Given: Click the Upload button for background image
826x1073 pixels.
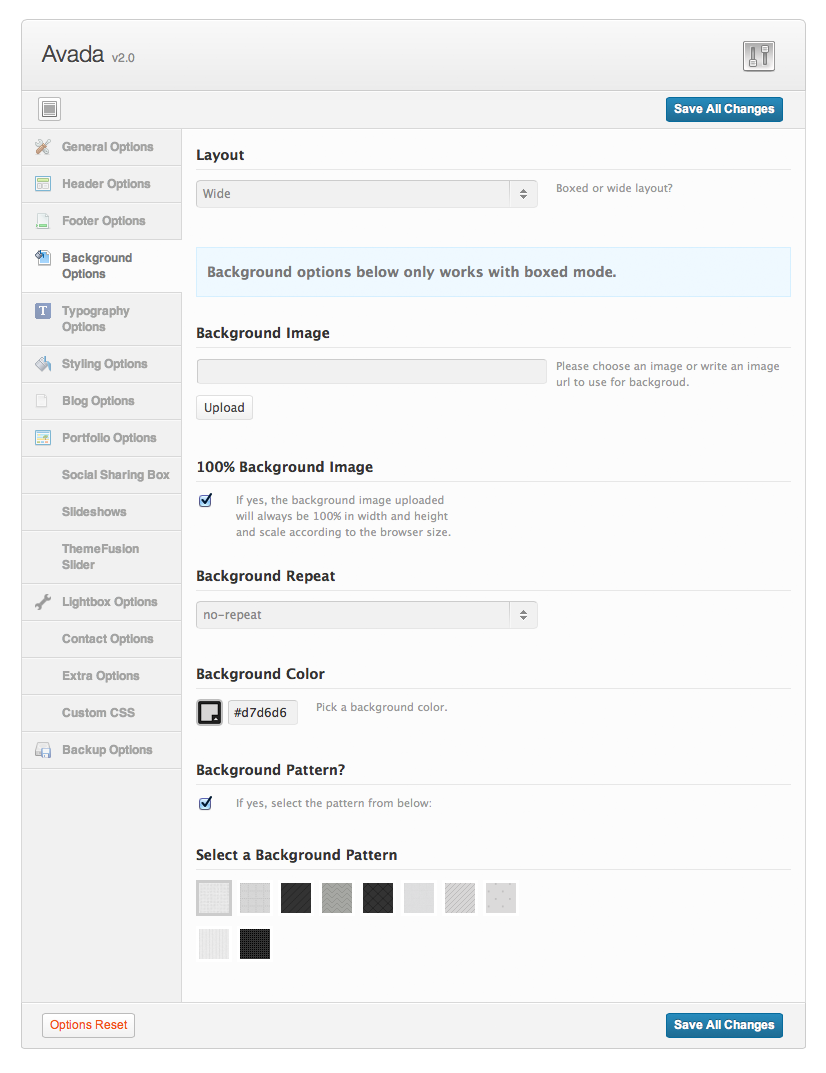Looking at the screenshot, I should tap(224, 408).
